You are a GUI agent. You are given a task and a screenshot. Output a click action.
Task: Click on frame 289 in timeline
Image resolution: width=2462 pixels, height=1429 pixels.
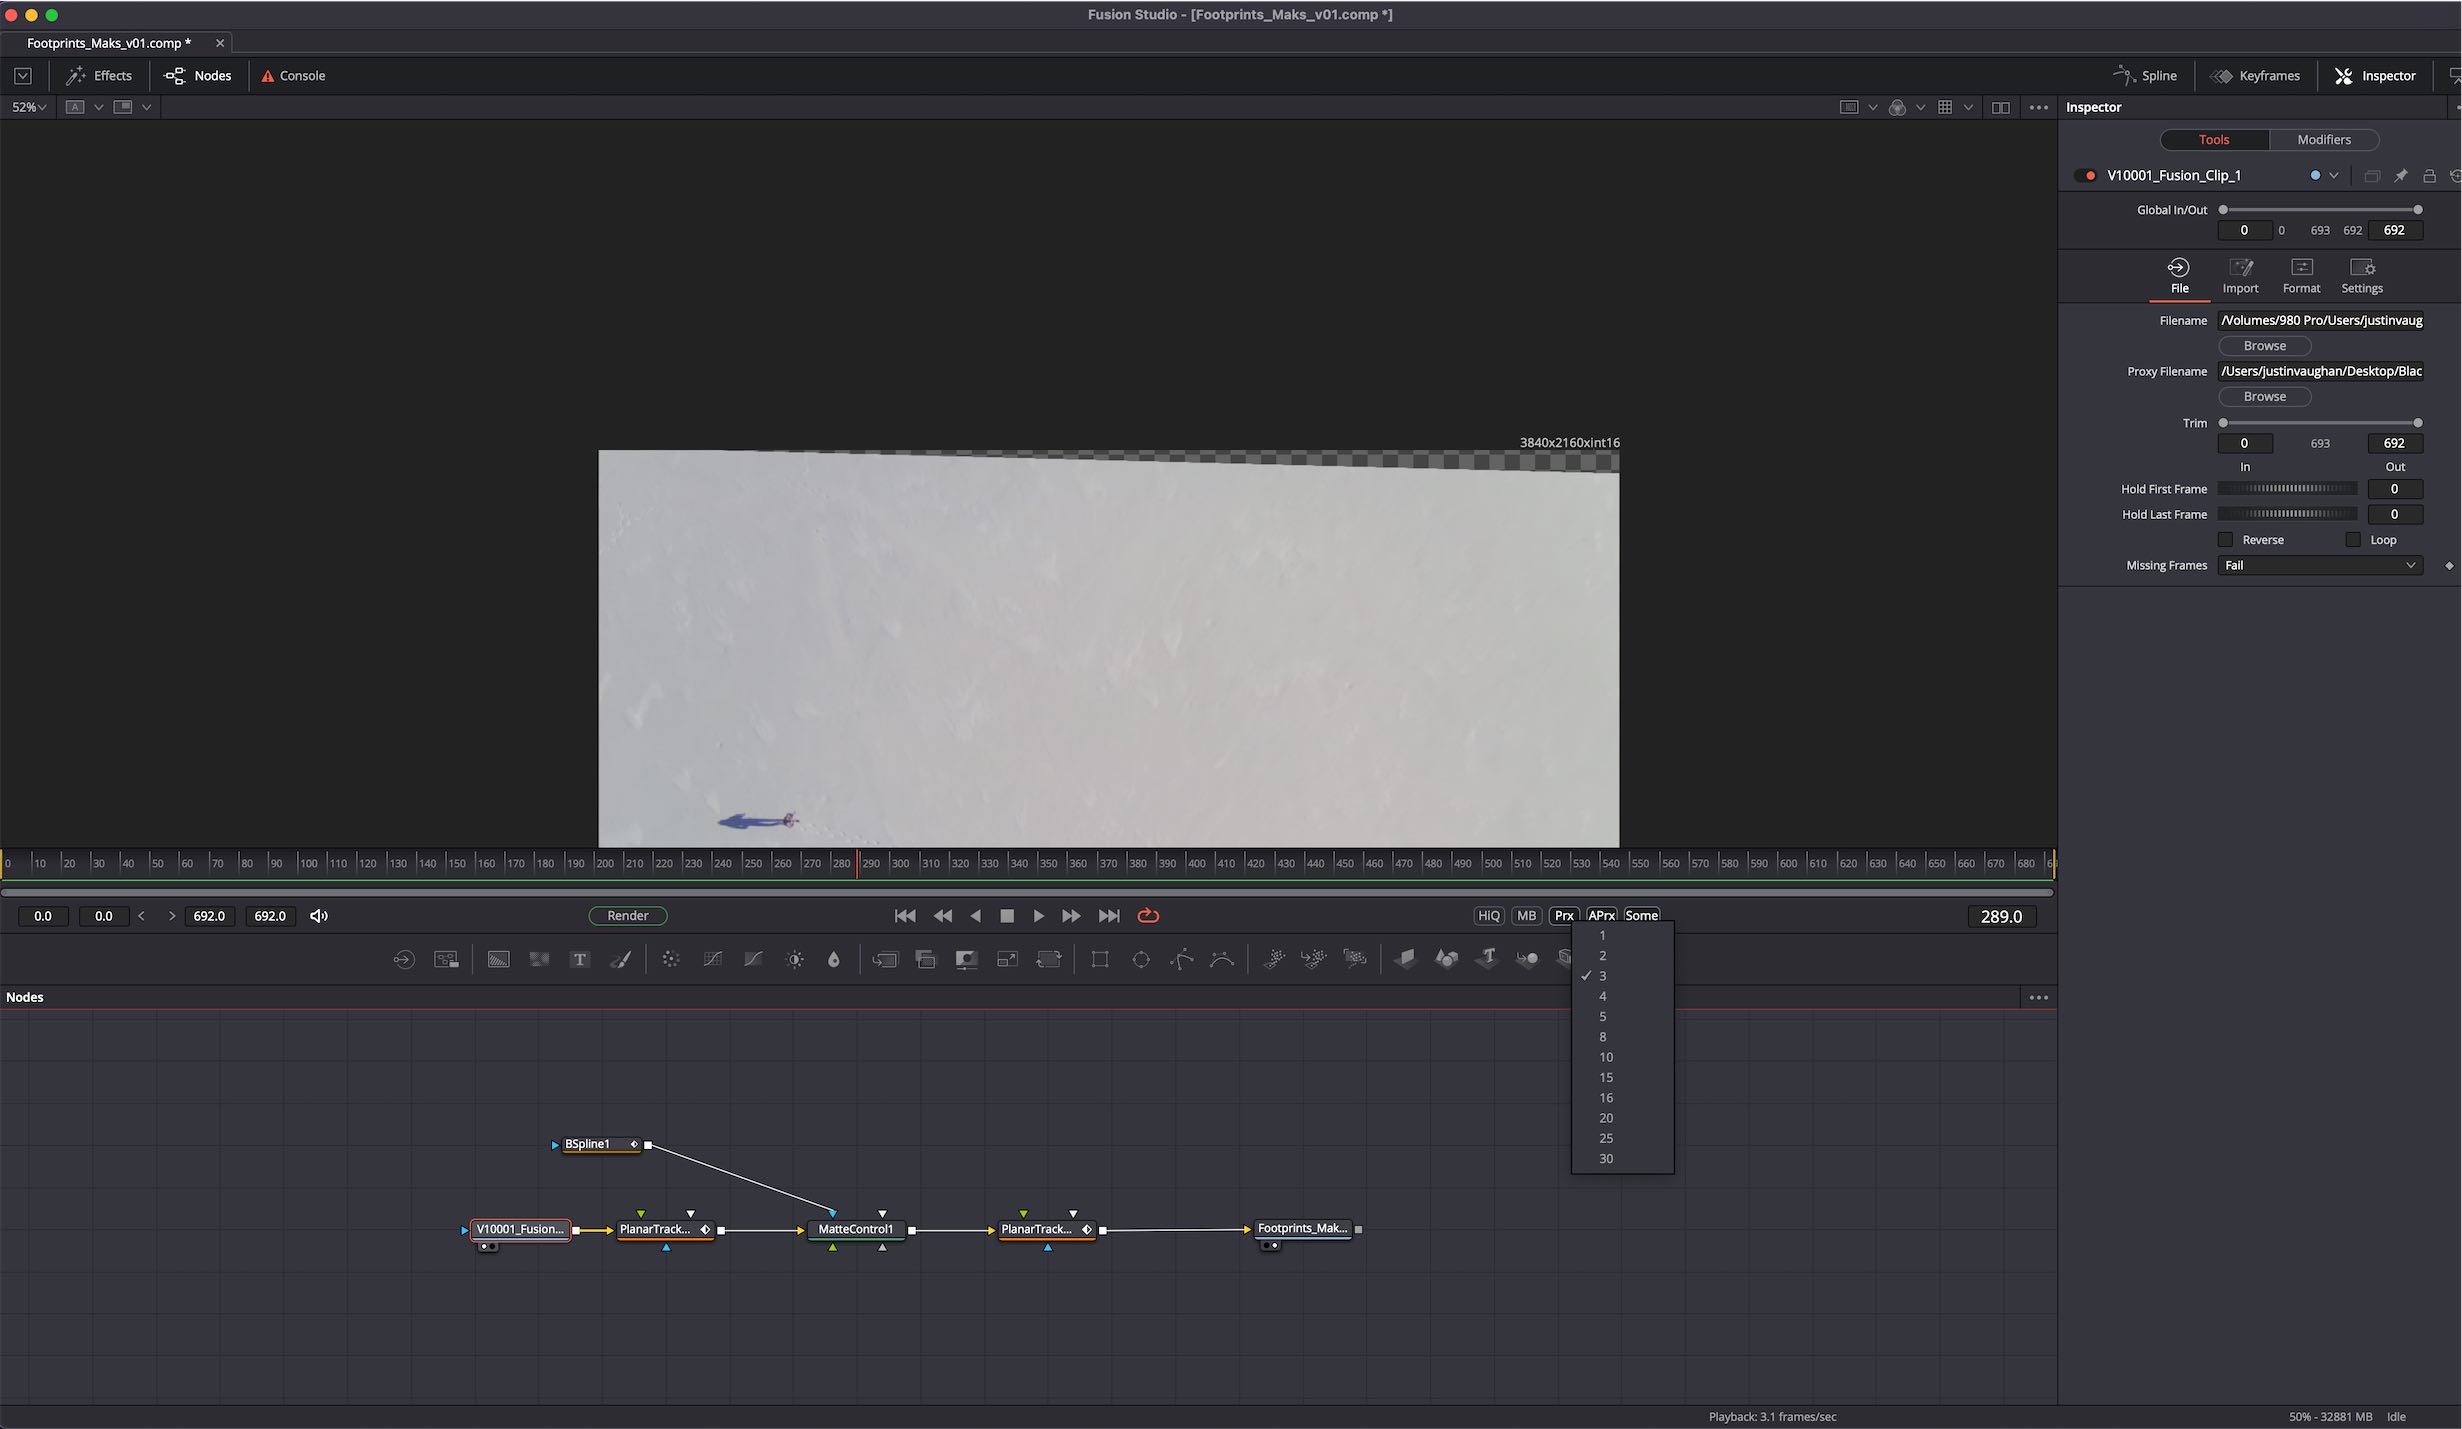coord(857,864)
